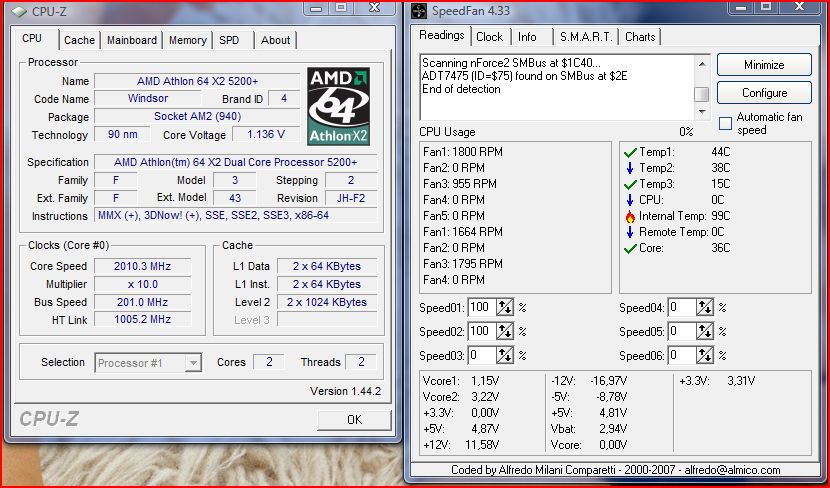Click the -12V reading of -16,97V
830x488 pixels.
coord(589,381)
